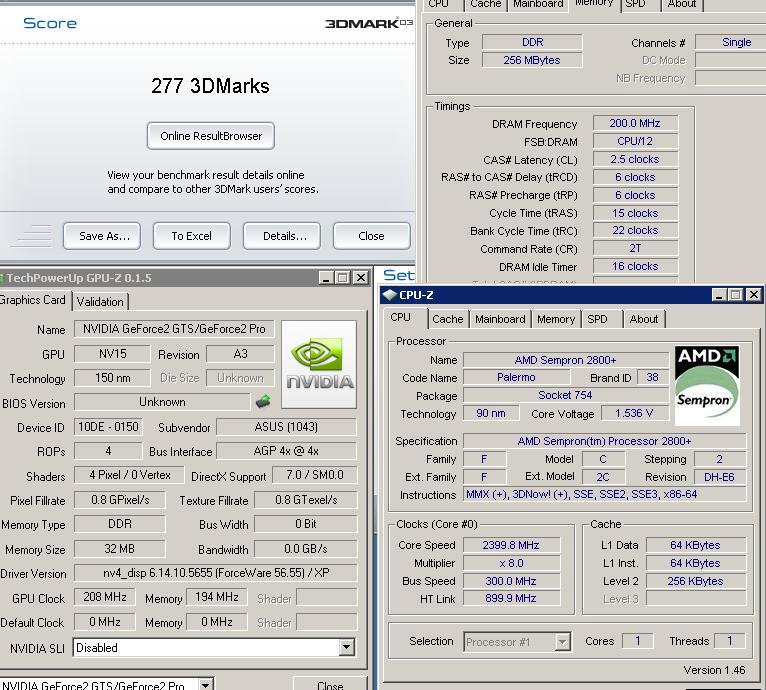Click the Channels # value Single

coord(733,42)
